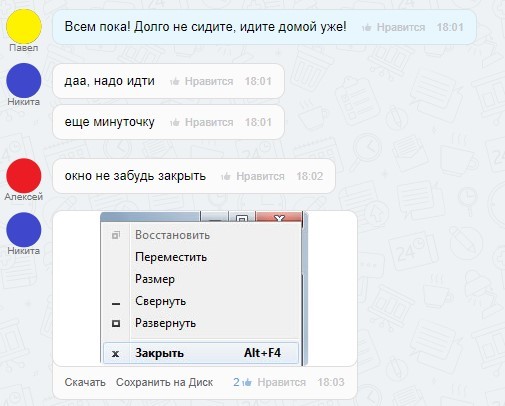Click thumbs-up icon on 'еще минуточку' message

175,122
